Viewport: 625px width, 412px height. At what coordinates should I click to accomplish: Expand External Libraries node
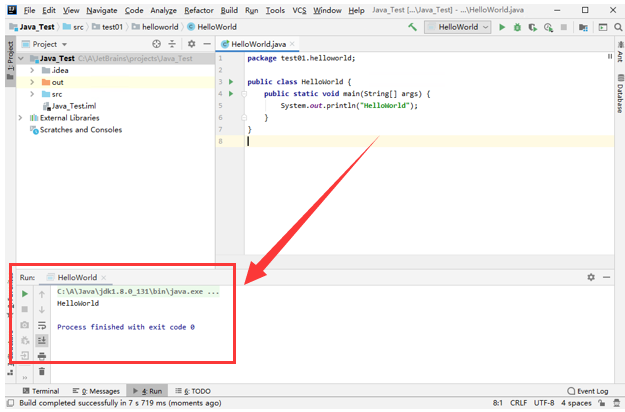pos(20,118)
